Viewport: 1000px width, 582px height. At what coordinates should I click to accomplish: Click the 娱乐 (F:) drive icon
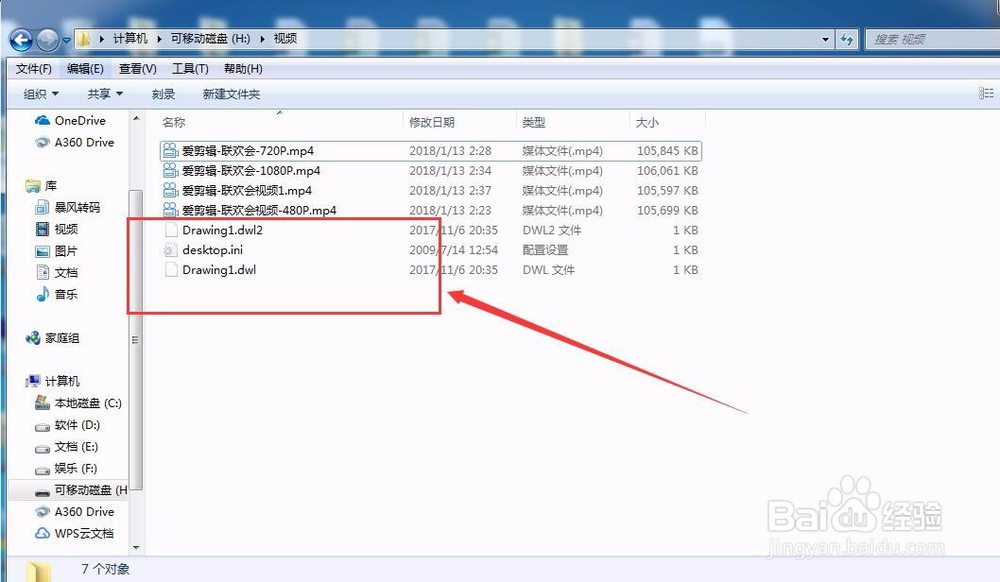click(x=42, y=470)
